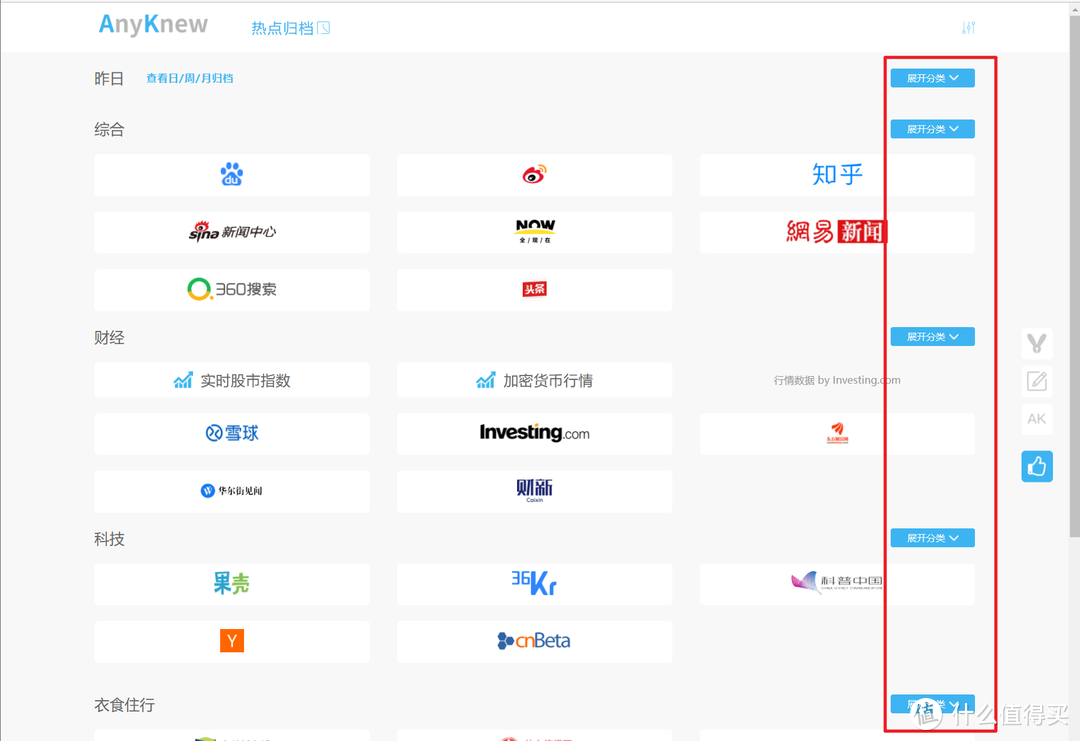
Task: Expand categories via top 展开分类 button
Action: coord(933,79)
